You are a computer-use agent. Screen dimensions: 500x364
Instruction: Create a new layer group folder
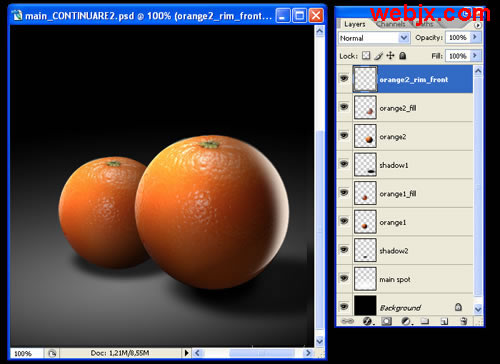coord(425,321)
